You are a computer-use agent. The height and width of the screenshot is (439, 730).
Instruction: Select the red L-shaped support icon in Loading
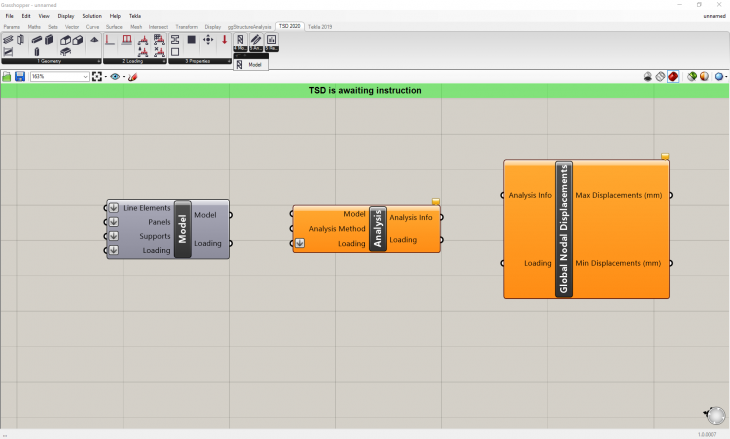click(x=110, y=40)
